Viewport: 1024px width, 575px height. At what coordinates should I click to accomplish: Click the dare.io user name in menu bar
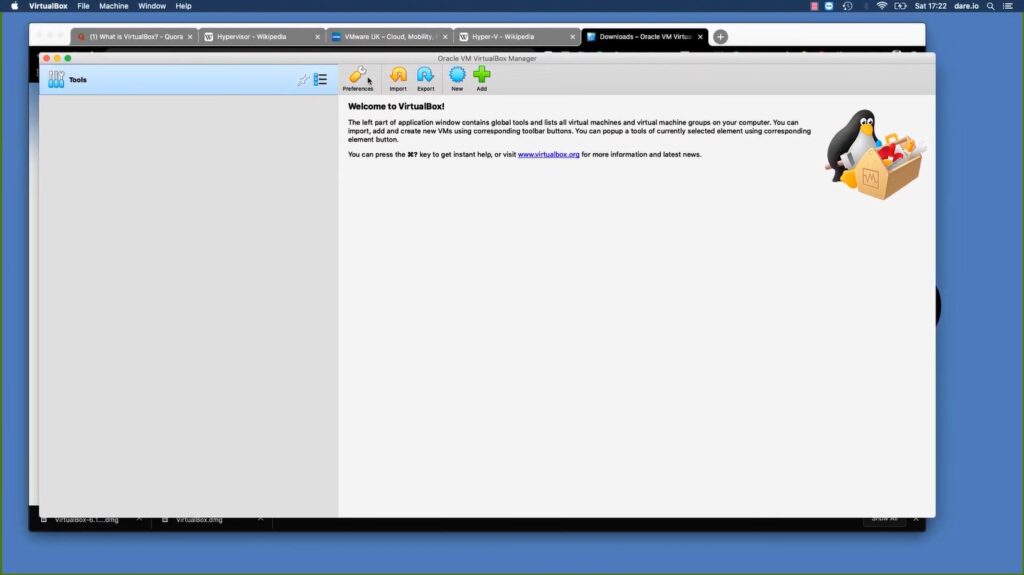(x=967, y=6)
